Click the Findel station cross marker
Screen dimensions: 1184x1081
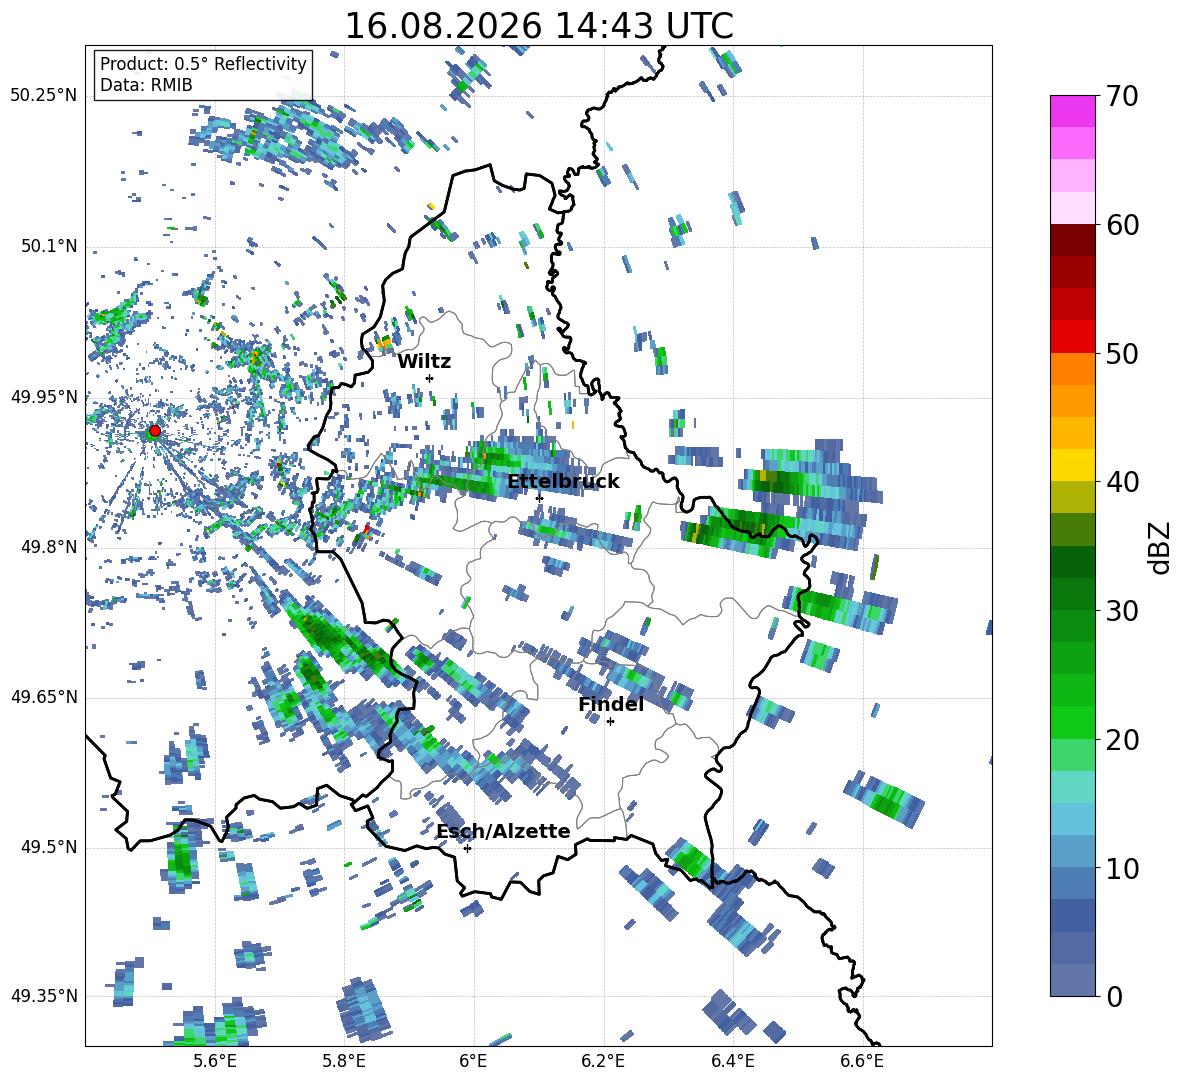point(610,722)
